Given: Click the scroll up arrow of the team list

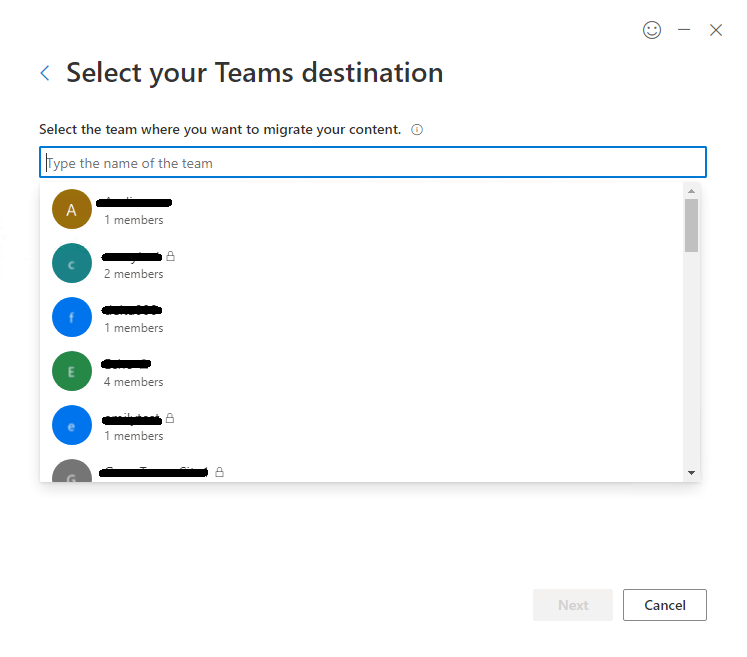Looking at the screenshot, I should tap(691, 191).
